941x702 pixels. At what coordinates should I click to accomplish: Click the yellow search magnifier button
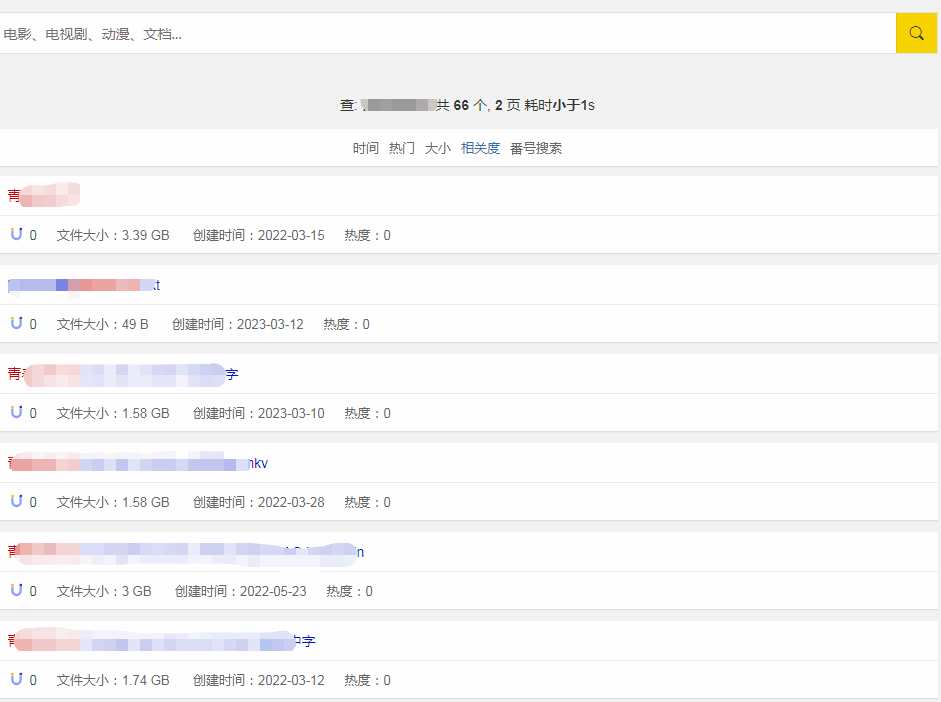click(916, 33)
